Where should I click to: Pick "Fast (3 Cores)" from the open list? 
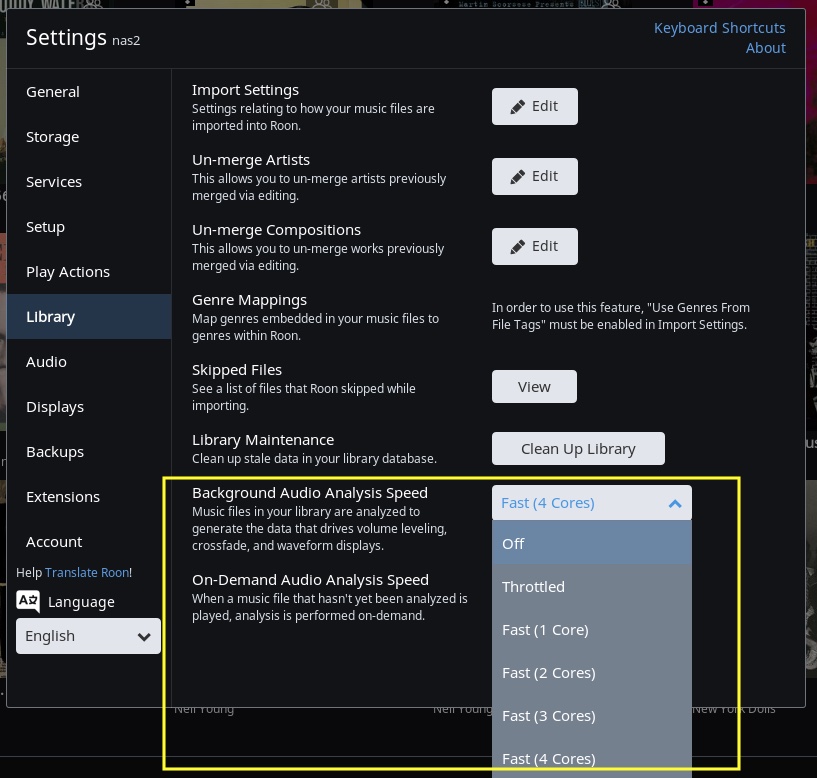(548, 715)
